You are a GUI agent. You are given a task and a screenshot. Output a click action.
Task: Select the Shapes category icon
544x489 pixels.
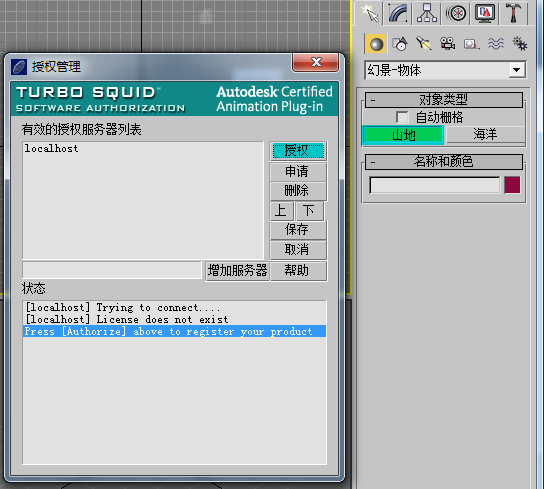pyautogui.click(x=400, y=44)
